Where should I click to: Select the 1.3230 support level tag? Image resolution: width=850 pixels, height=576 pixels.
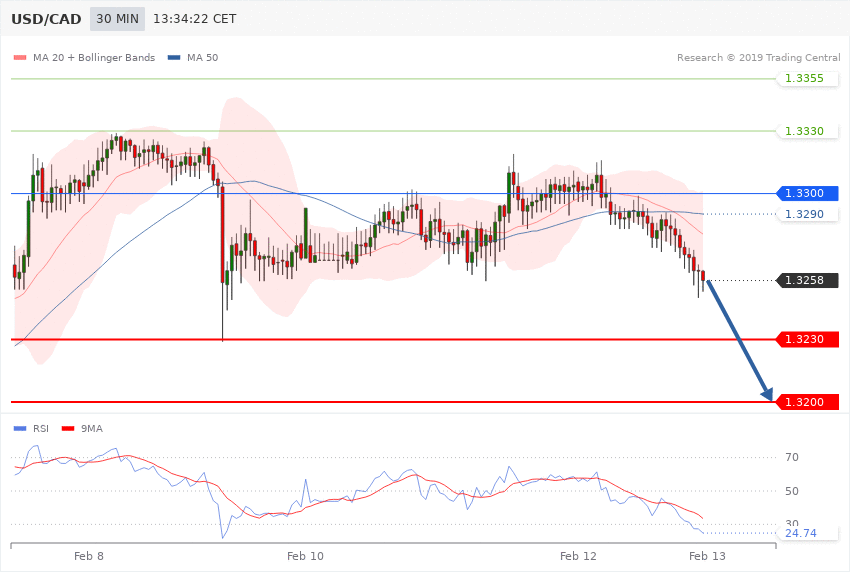[x=808, y=340]
